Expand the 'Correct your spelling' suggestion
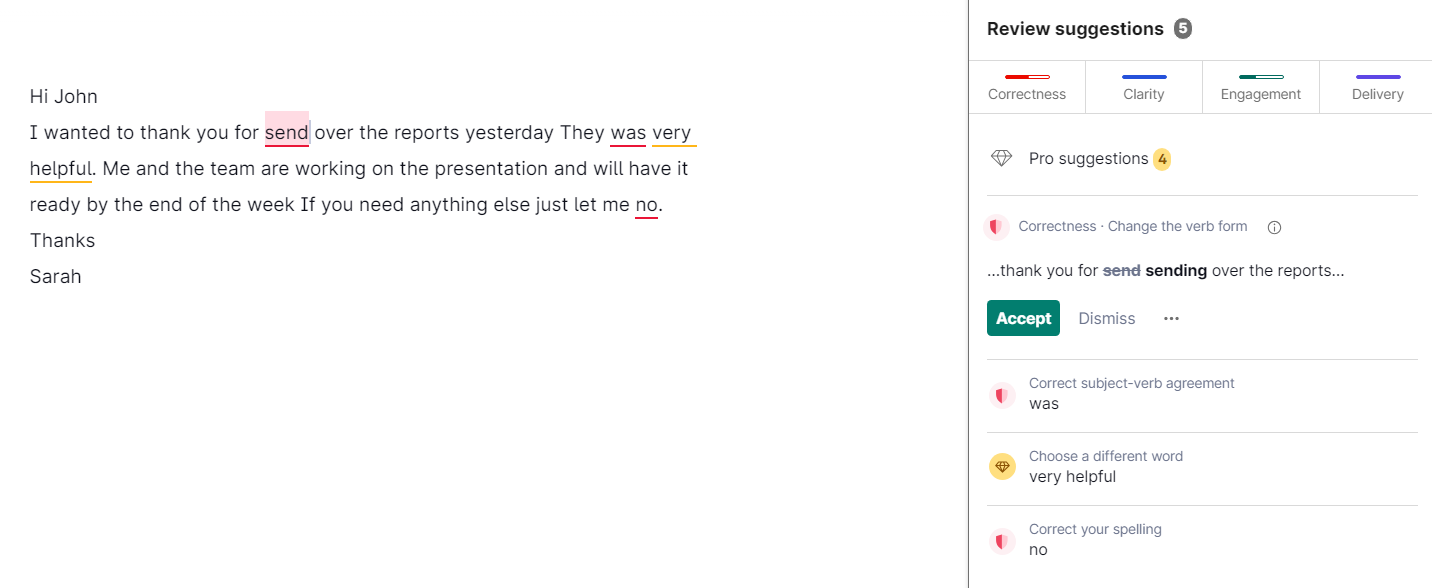 (x=1095, y=540)
